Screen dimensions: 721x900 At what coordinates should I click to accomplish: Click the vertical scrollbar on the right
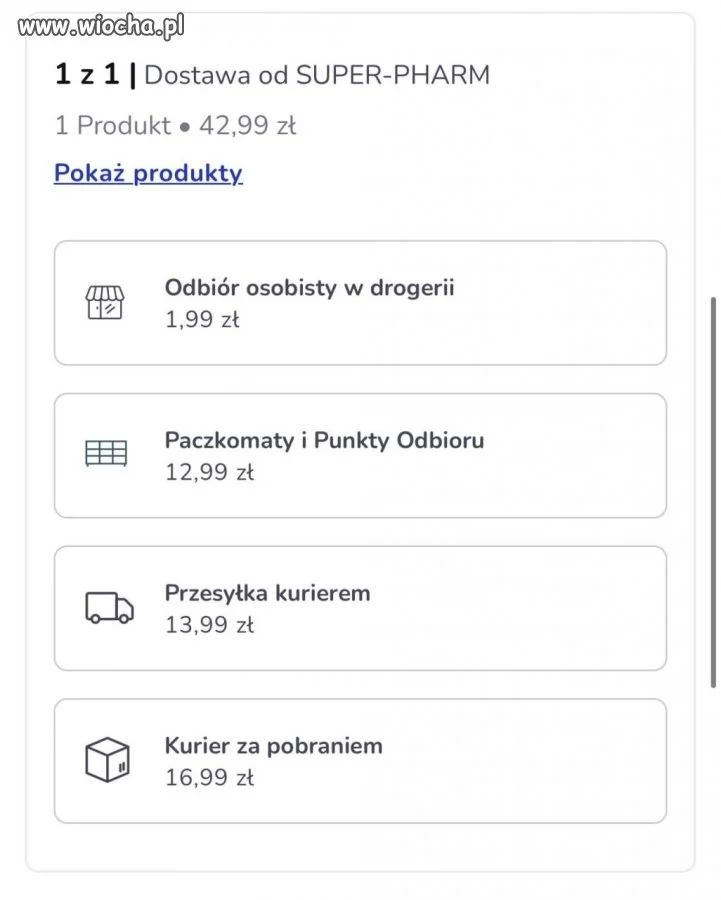(x=713, y=490)
